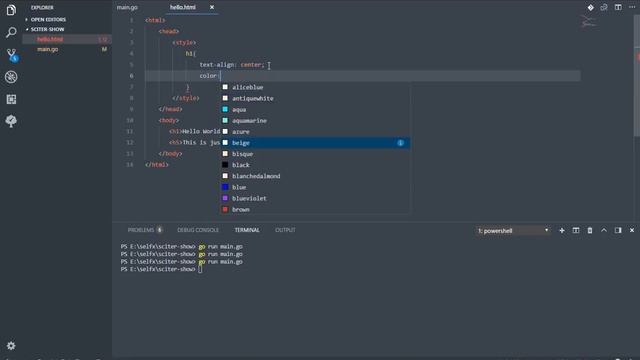Pick blanchedalmond from the suggestion list

[x=315, y=176]
